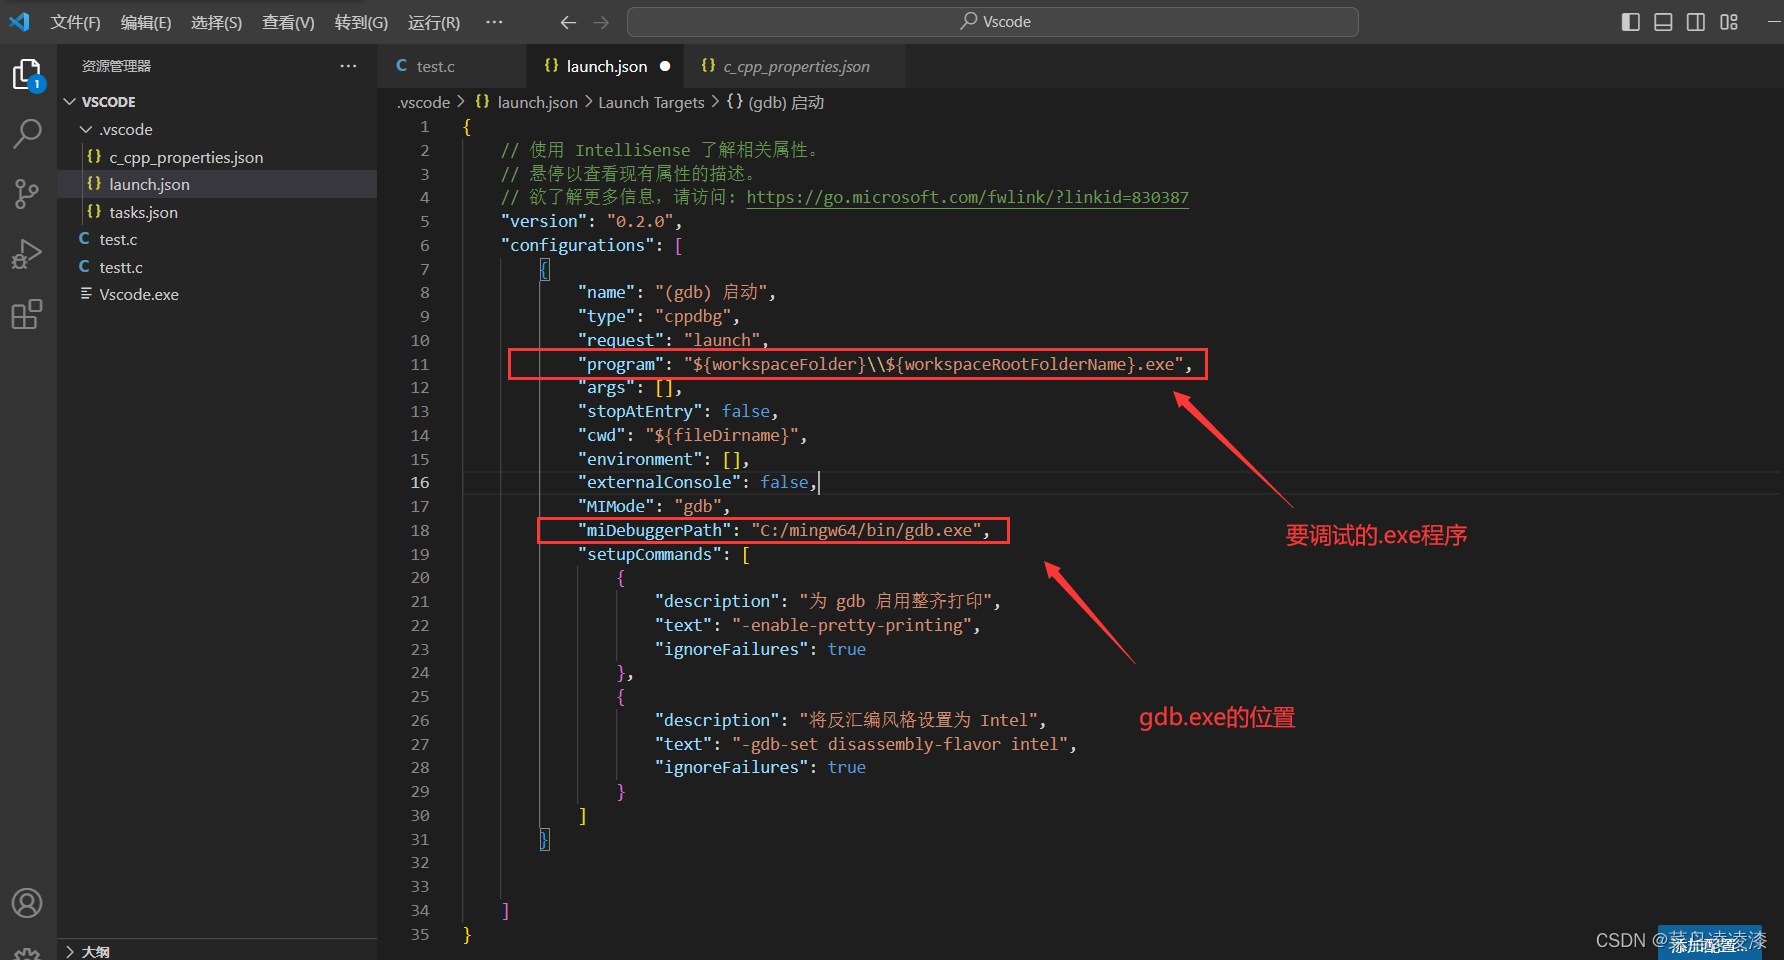Image resolution: width=1784 pixels, height=960 pixels.
Task: Click the "externalConsole" false value
Action: tap(784, 482)
